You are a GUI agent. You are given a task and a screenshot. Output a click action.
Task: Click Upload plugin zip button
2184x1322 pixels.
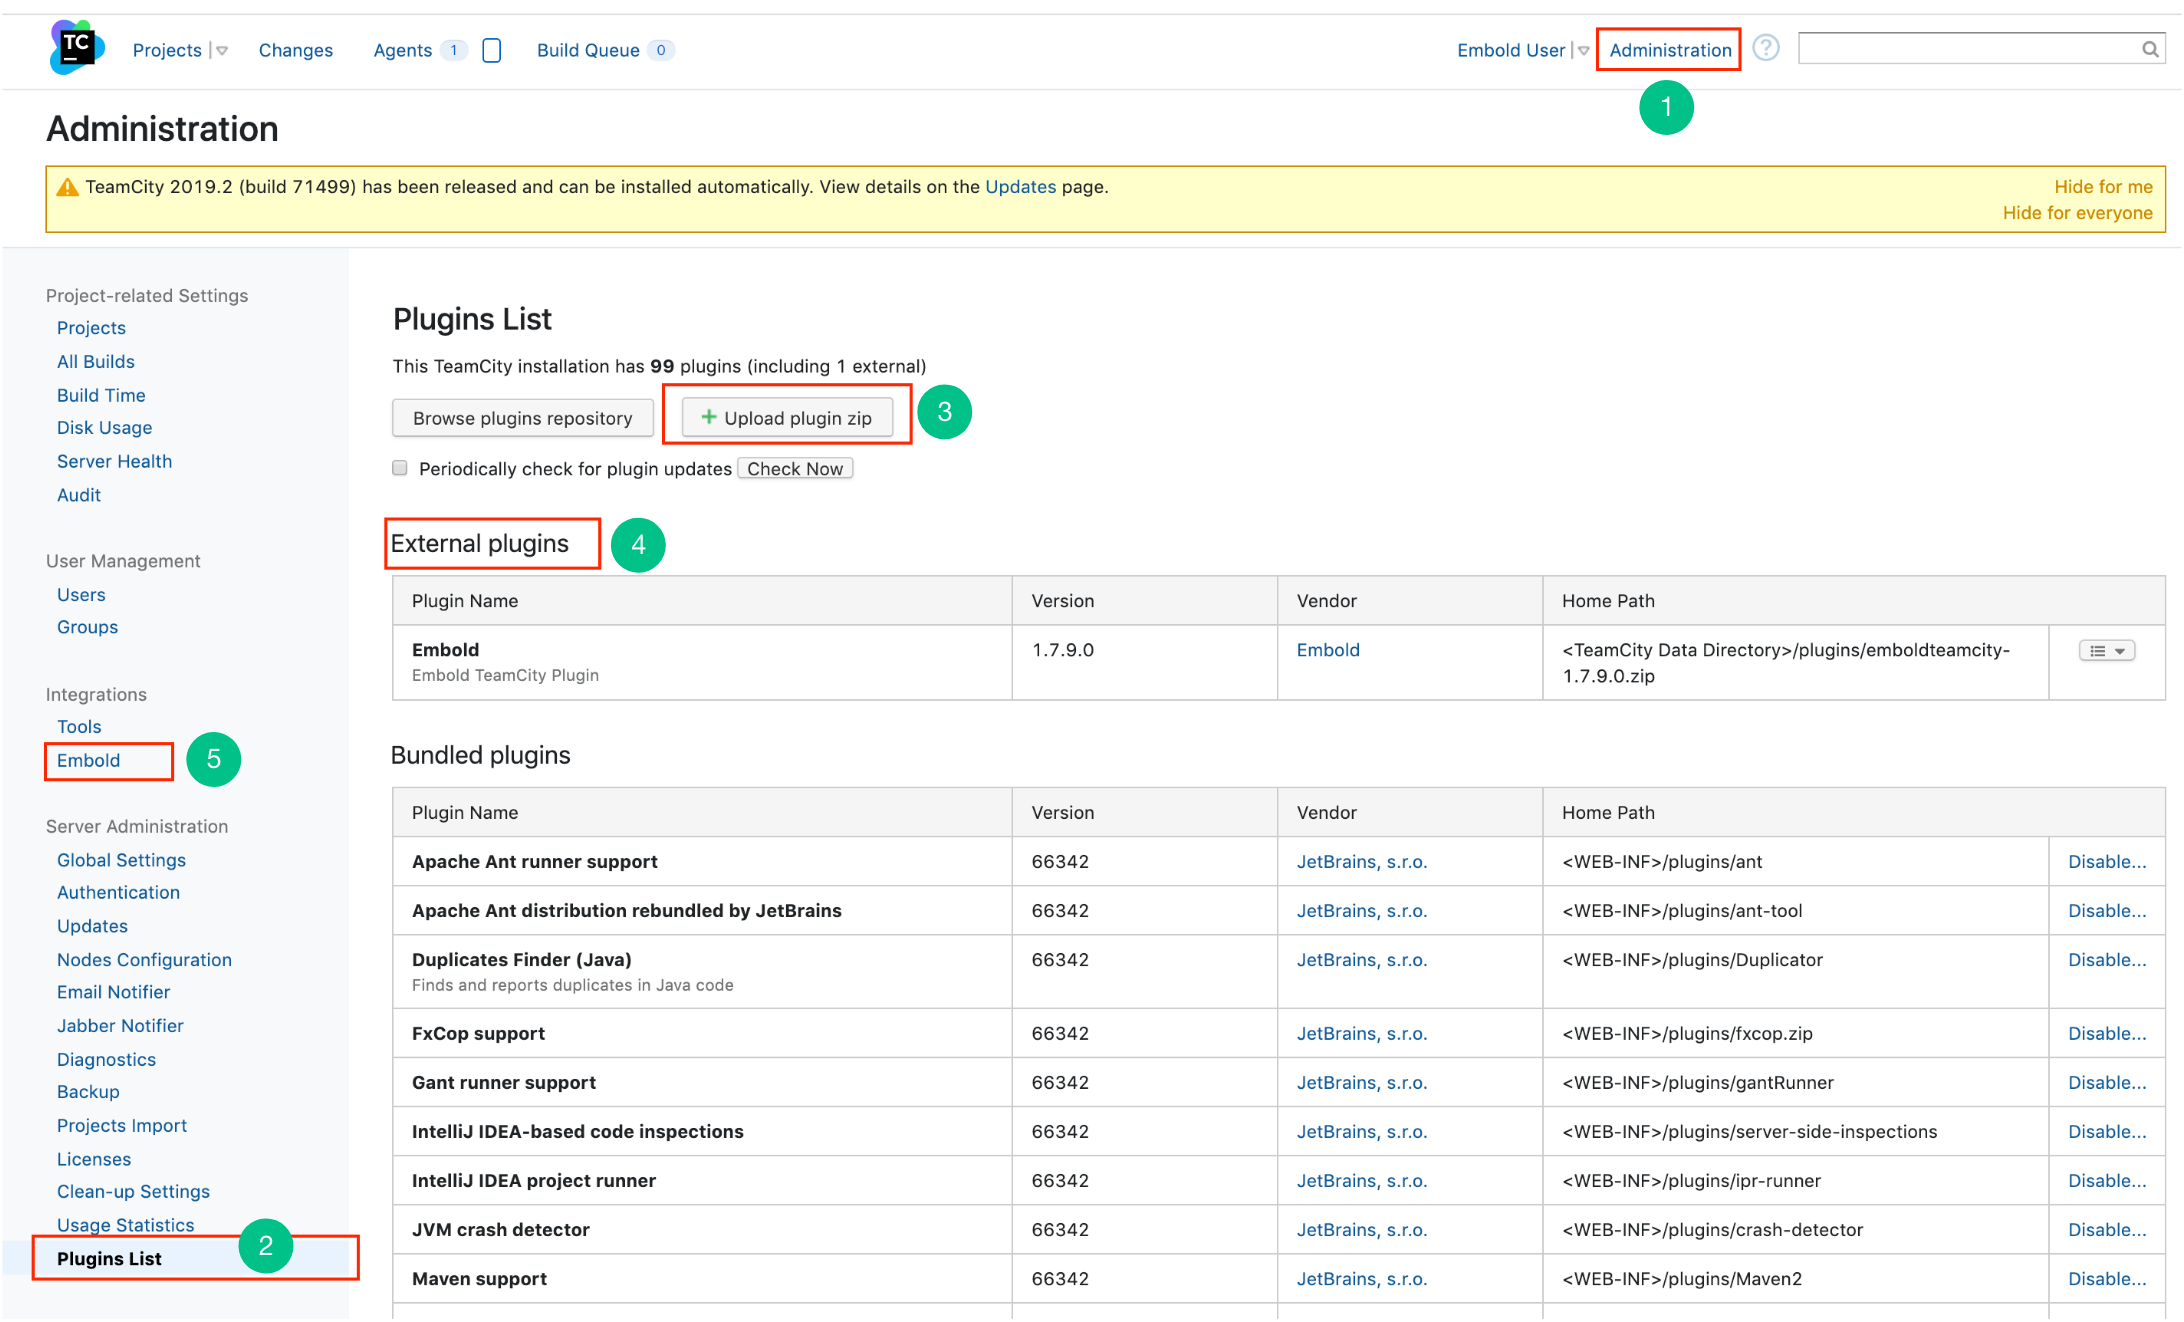pos(787,418)
